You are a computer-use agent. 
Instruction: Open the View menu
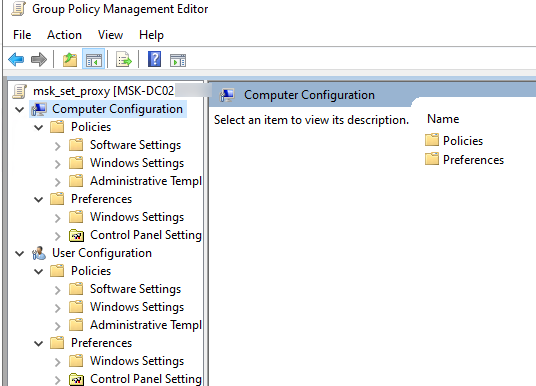(110, 35)
